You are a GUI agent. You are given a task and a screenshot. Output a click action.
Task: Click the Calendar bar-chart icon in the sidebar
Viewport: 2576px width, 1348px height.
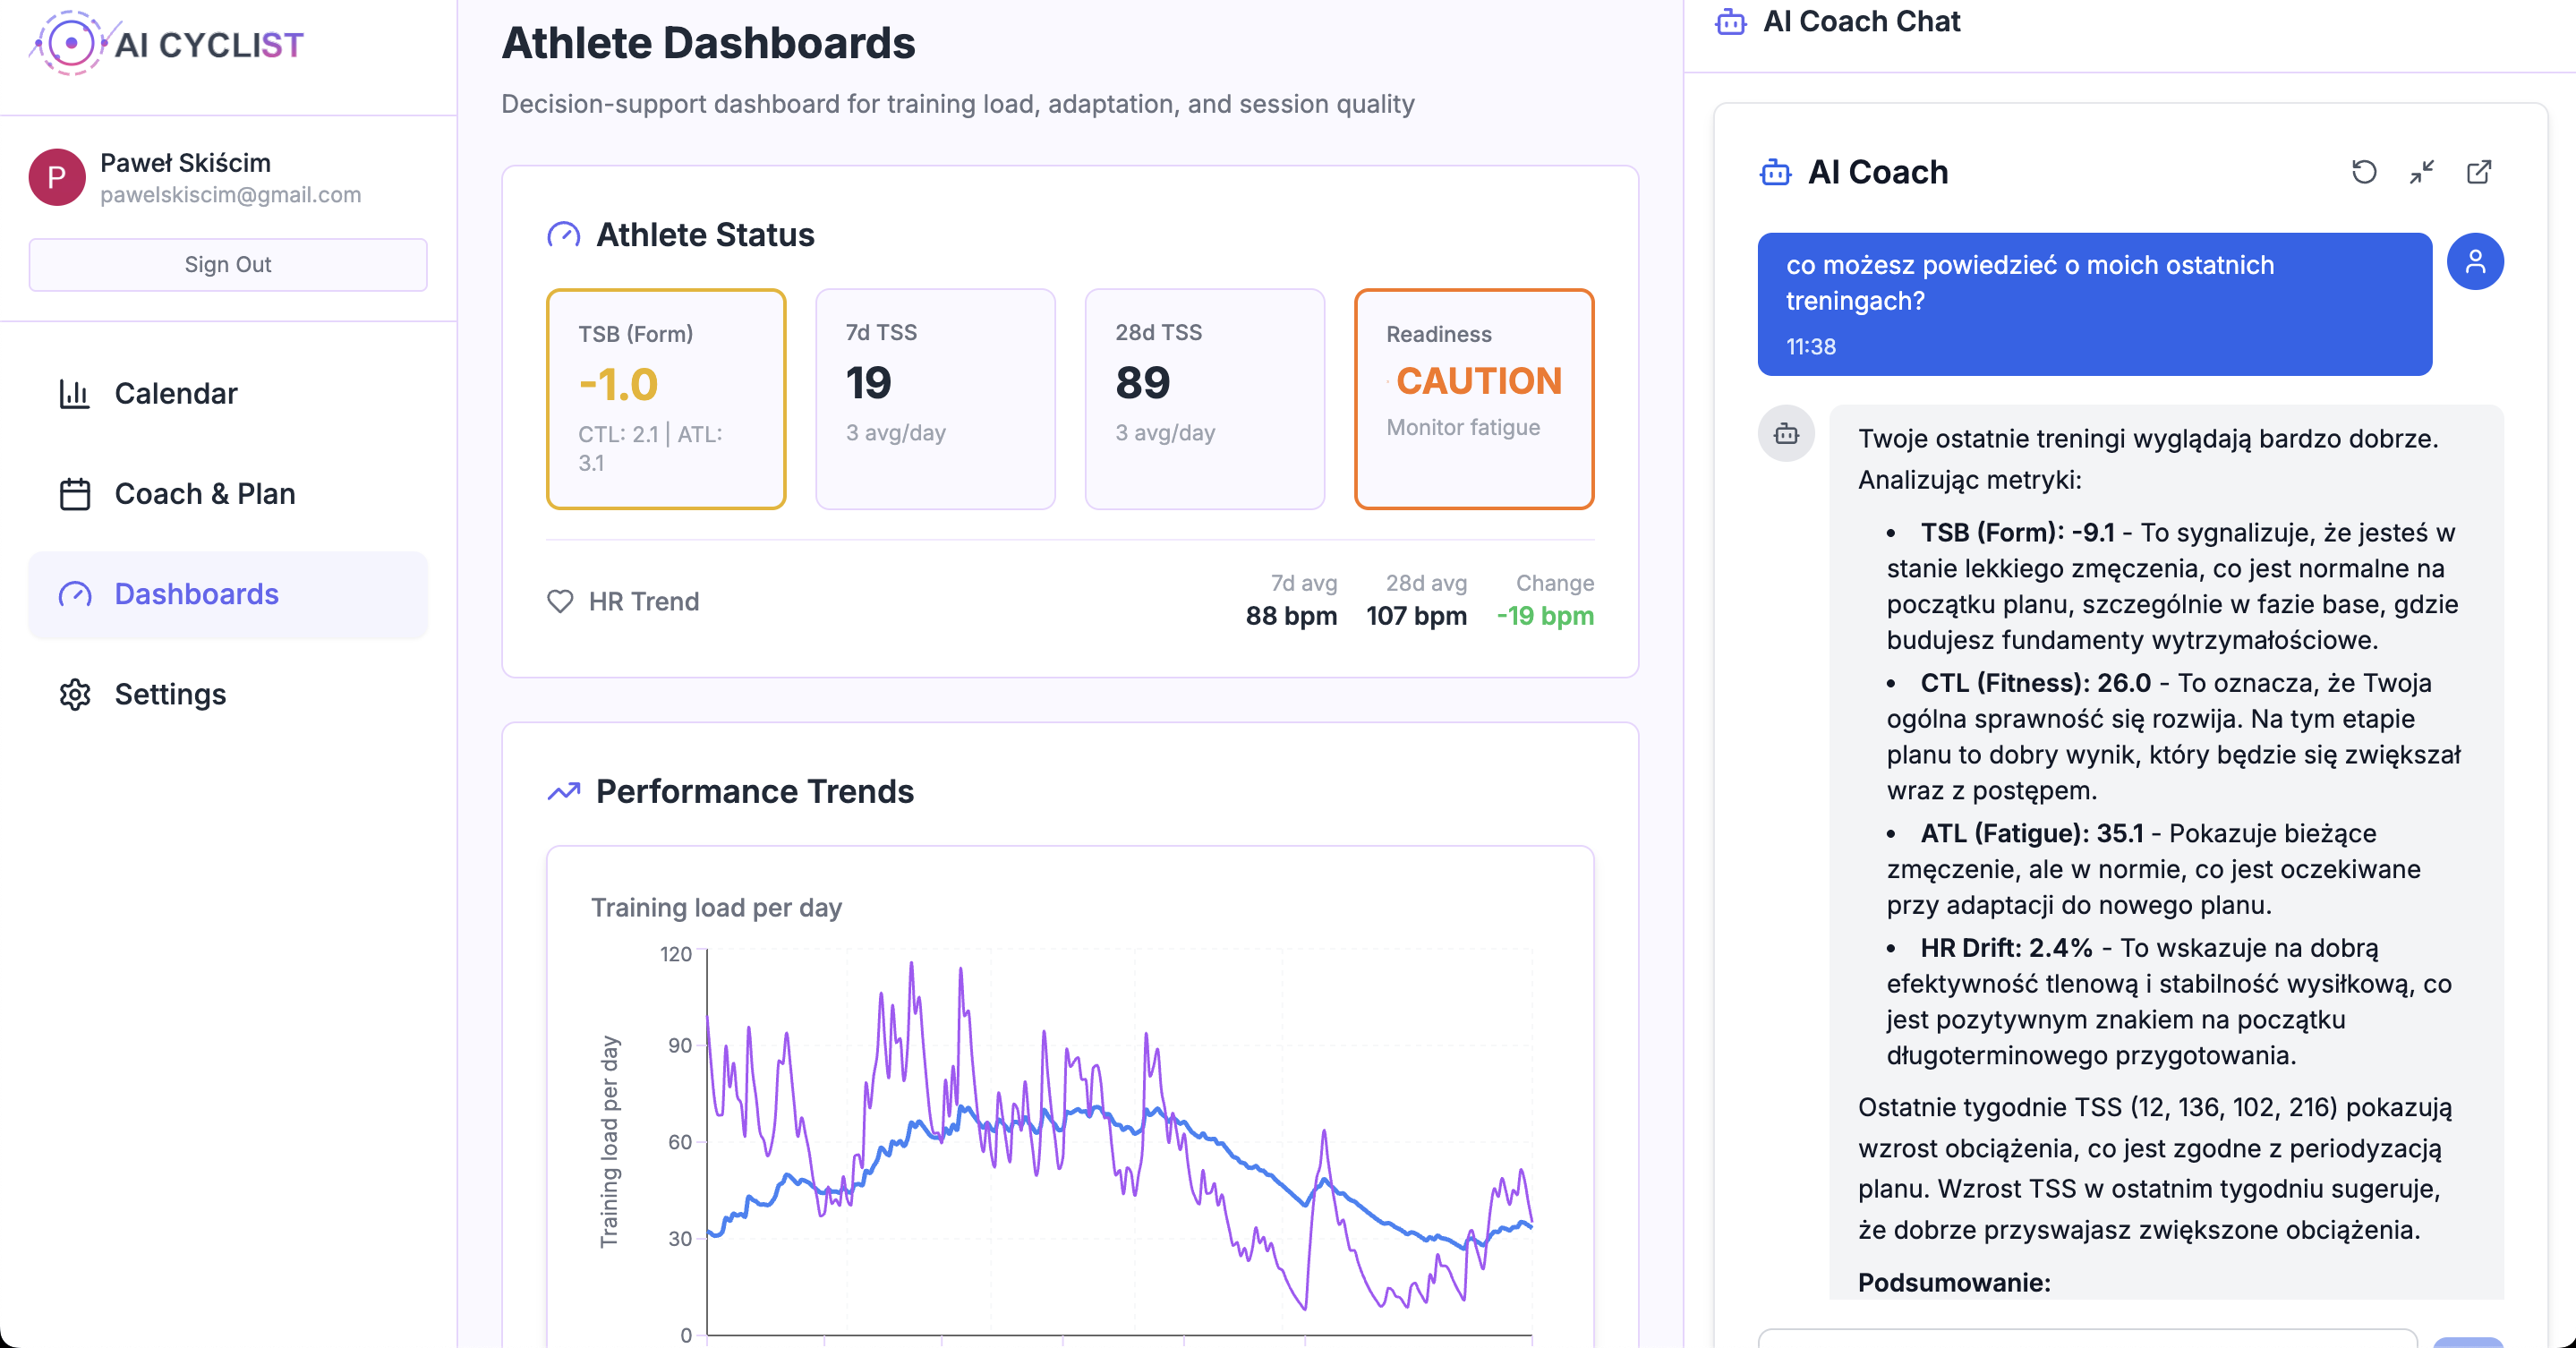[x=74, y=394]
